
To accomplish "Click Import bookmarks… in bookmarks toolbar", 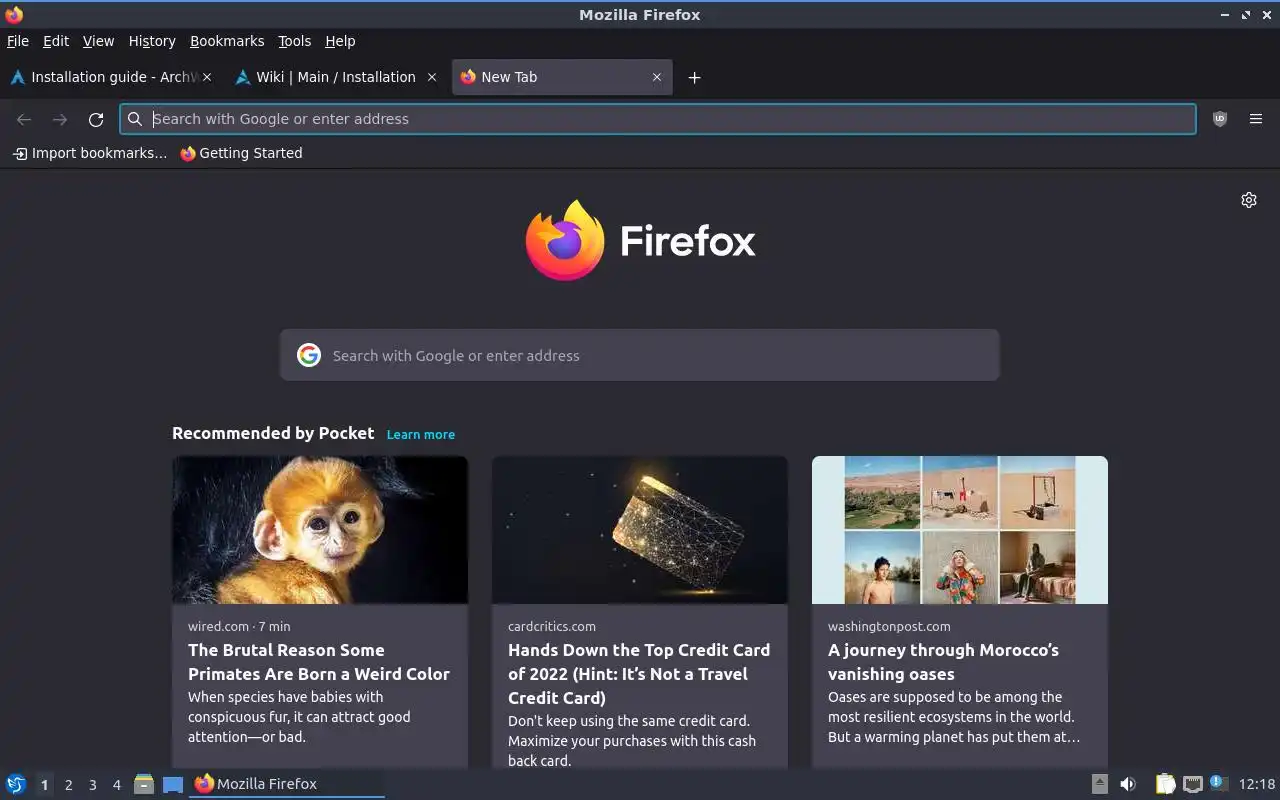I will pyautogui.click(x=90, y=153).
